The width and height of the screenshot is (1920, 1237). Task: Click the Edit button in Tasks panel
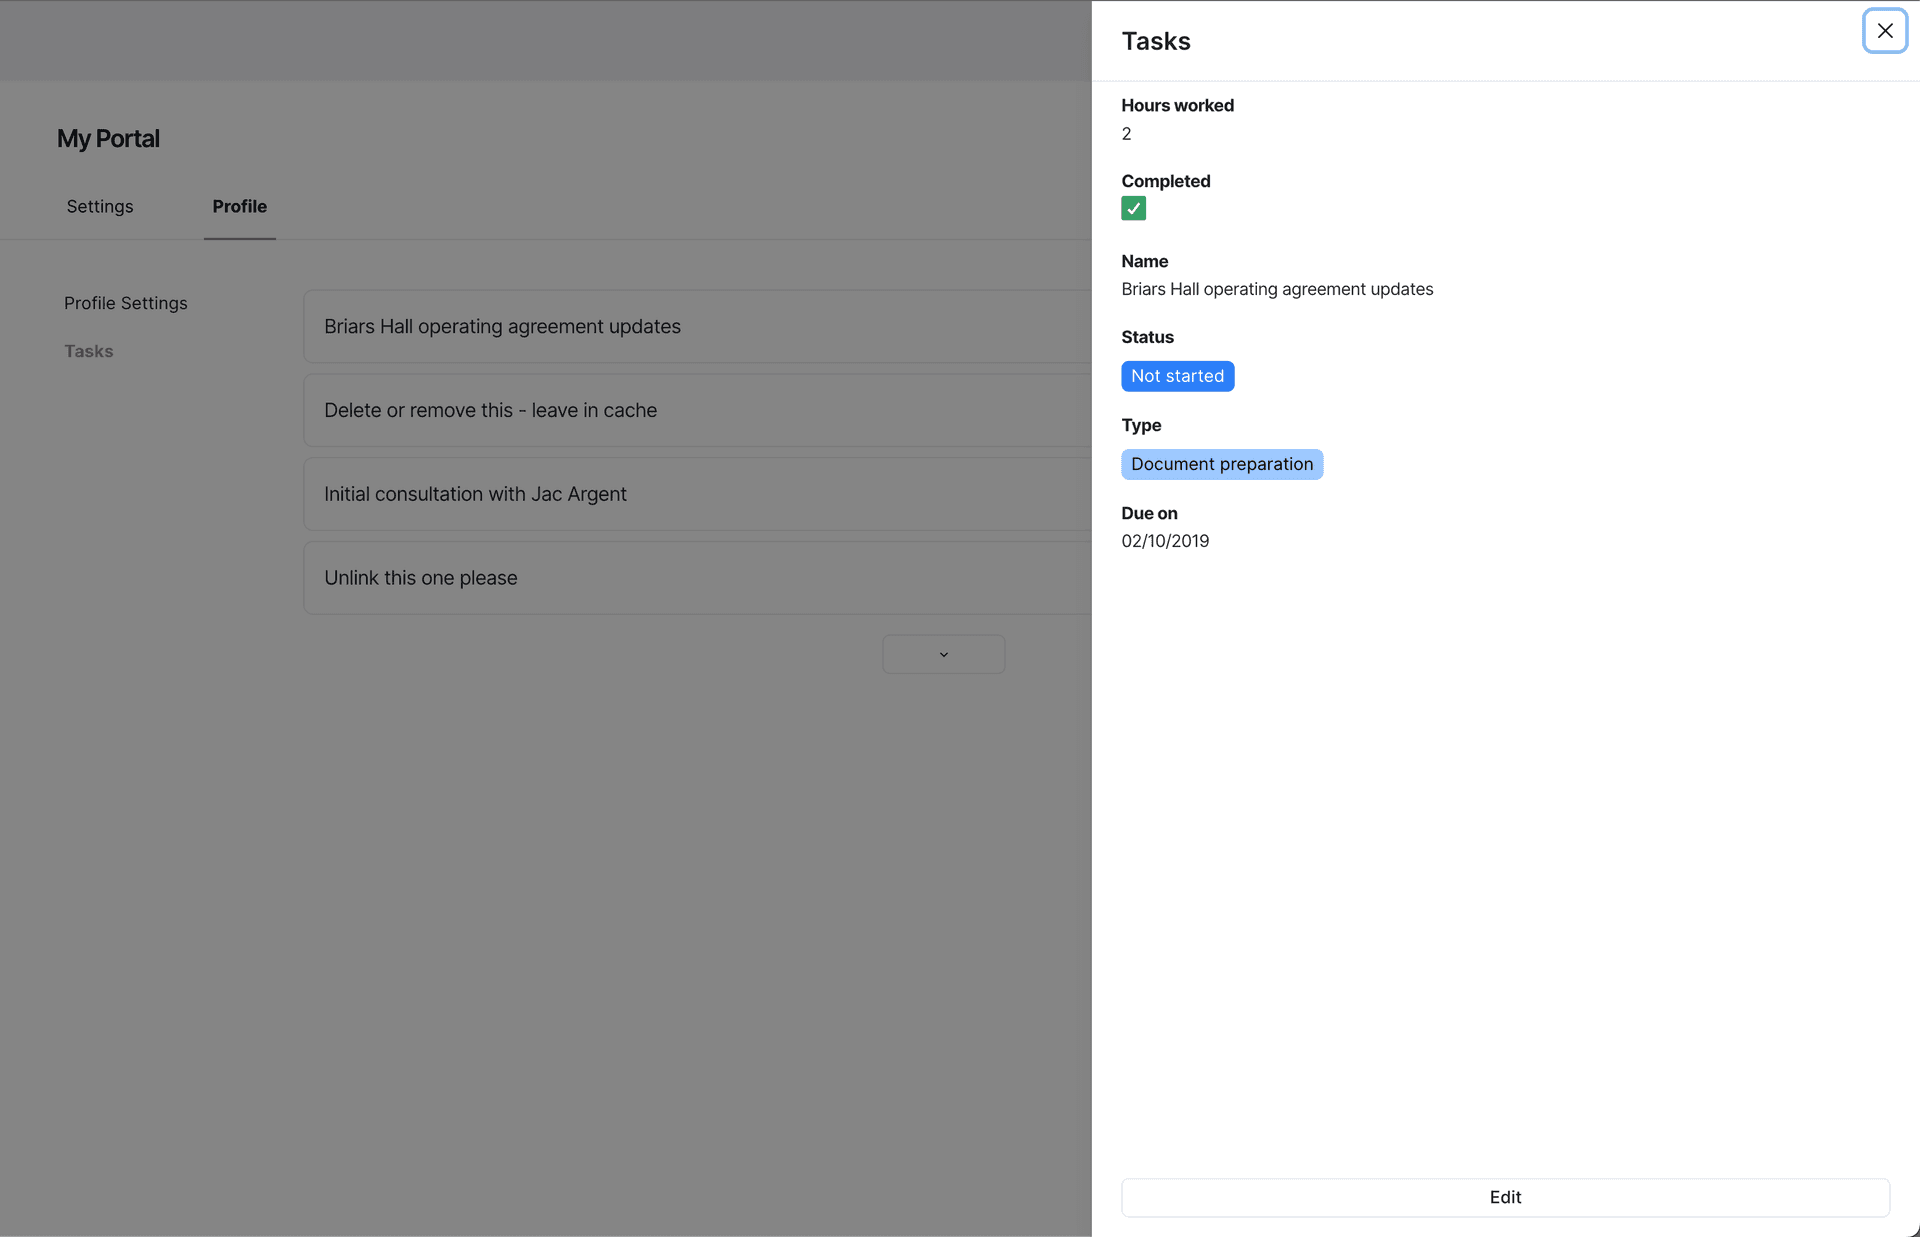1505,1197
